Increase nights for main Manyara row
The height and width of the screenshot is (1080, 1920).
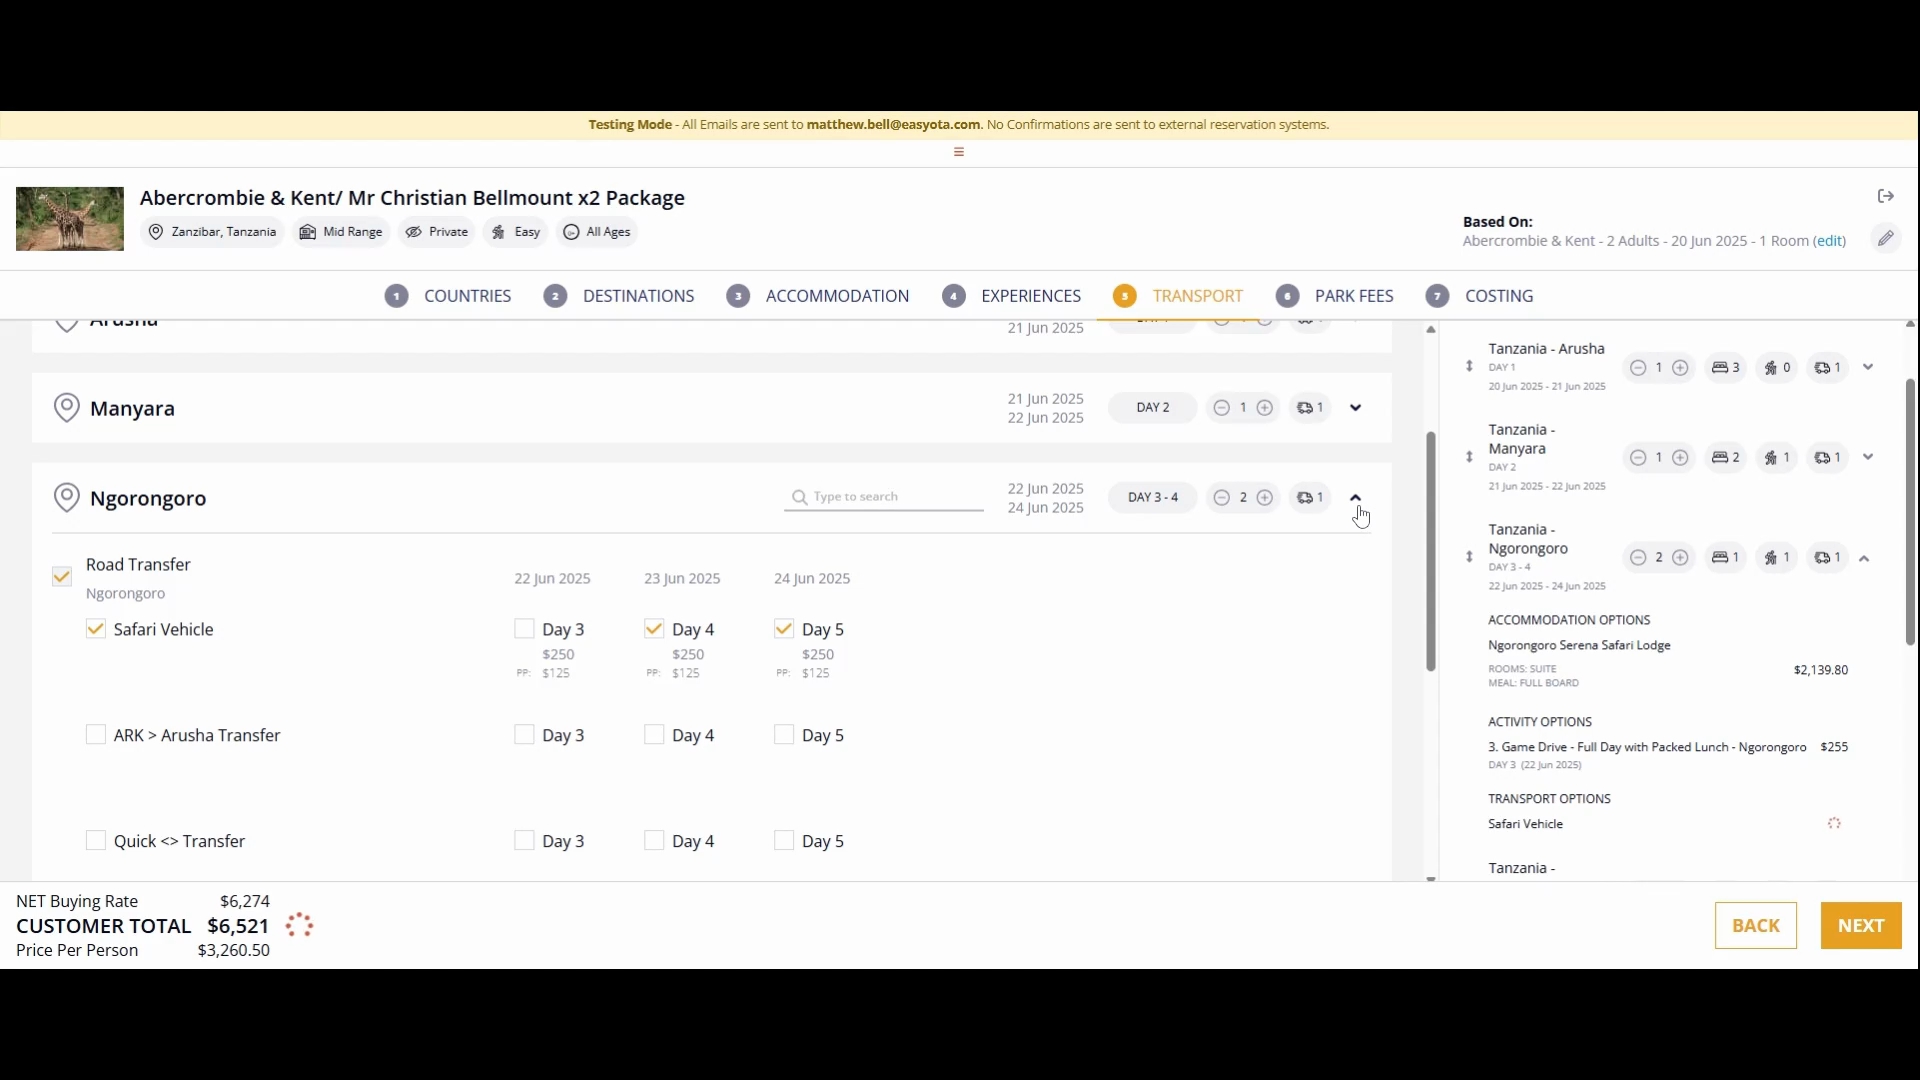tap(1265, 408)
